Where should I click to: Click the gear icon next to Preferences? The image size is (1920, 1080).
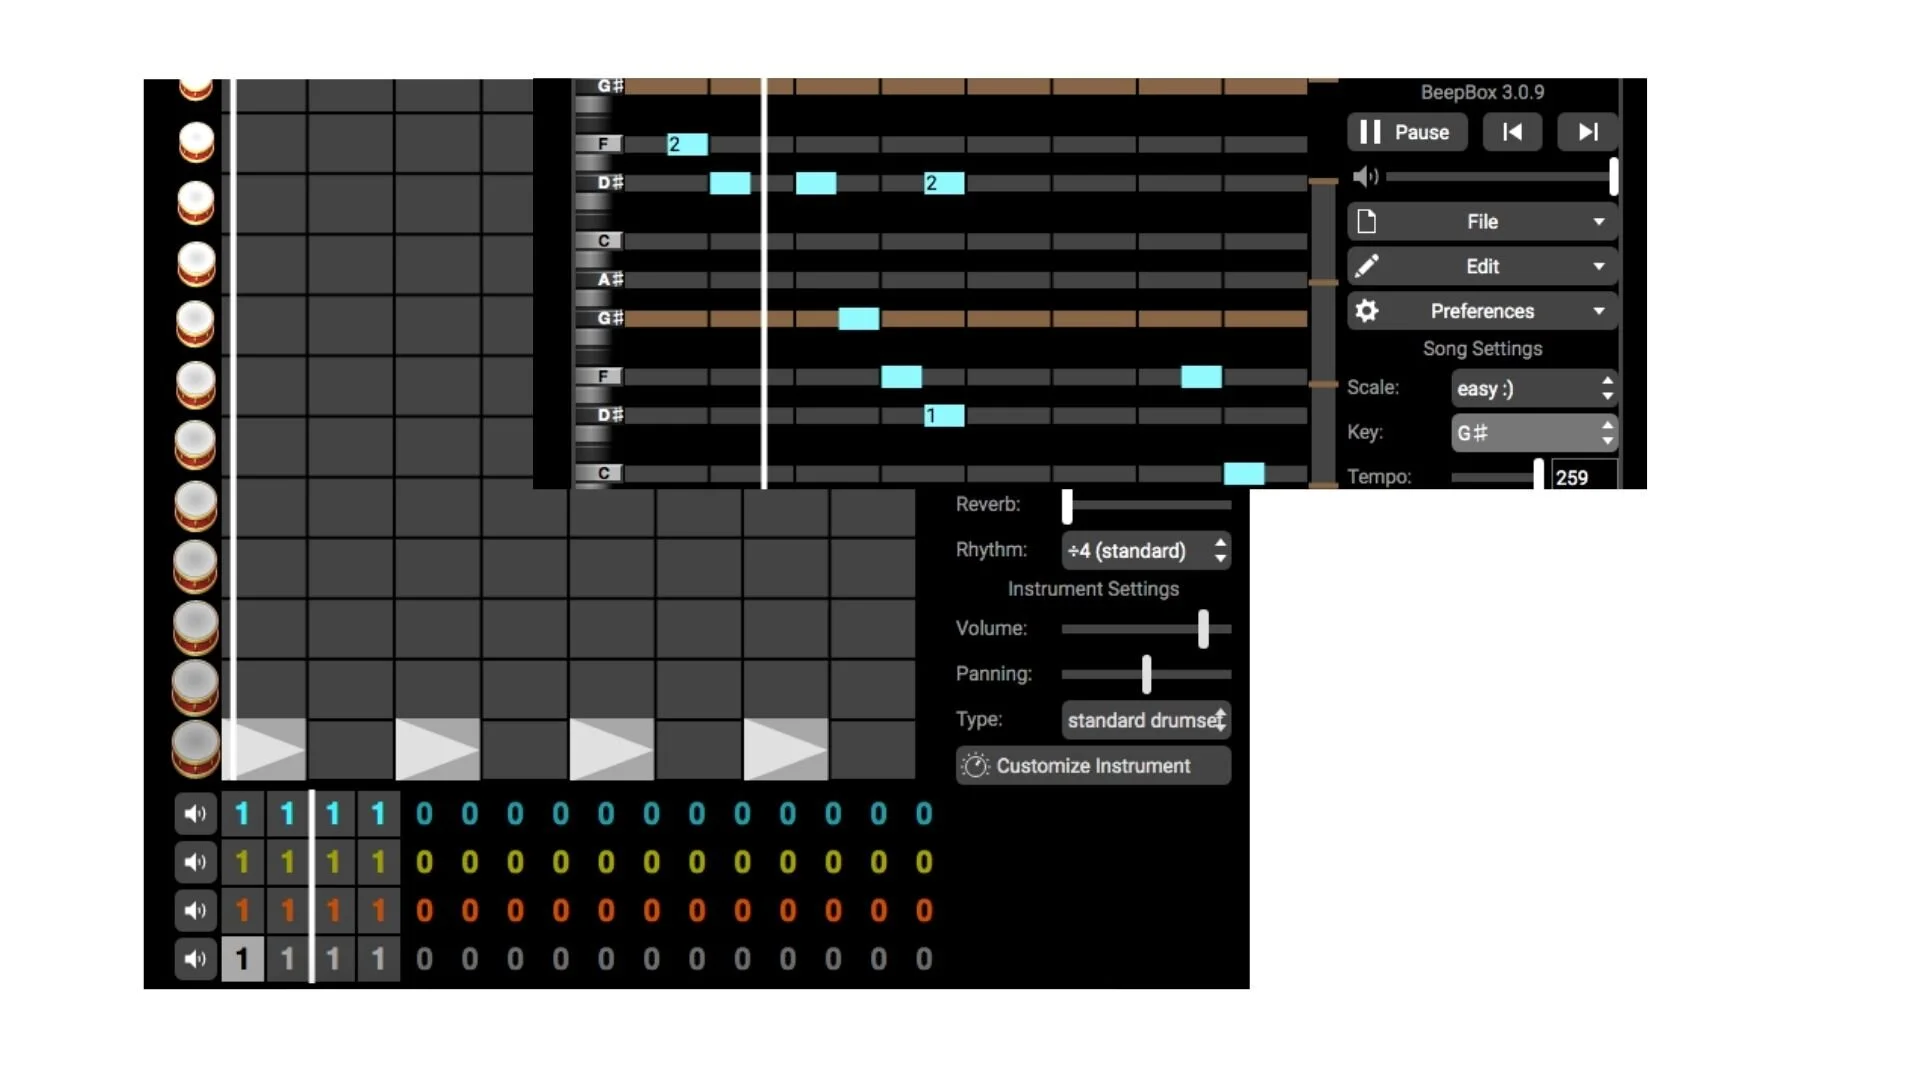(1367, 311)
